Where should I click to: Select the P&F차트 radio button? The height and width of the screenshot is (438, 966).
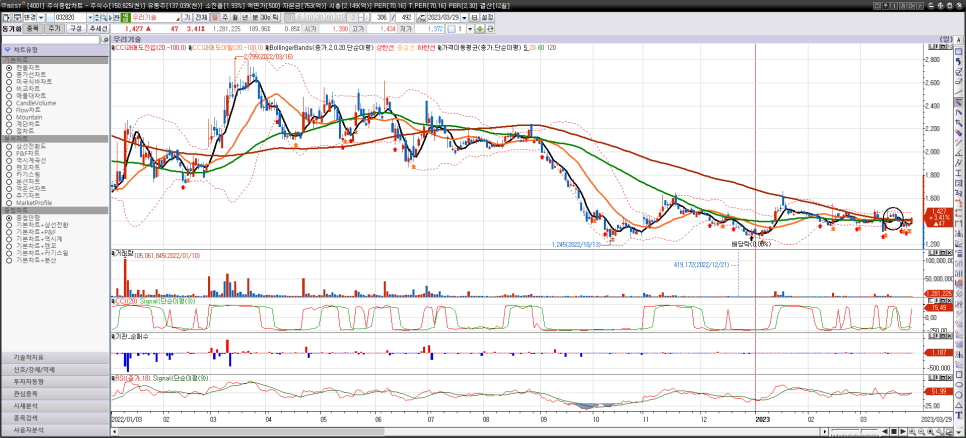(x=9, y=153)
